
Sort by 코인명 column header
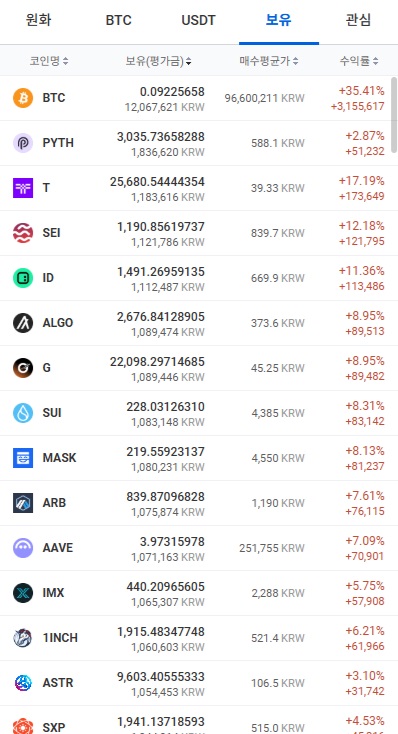pos(49,61)
